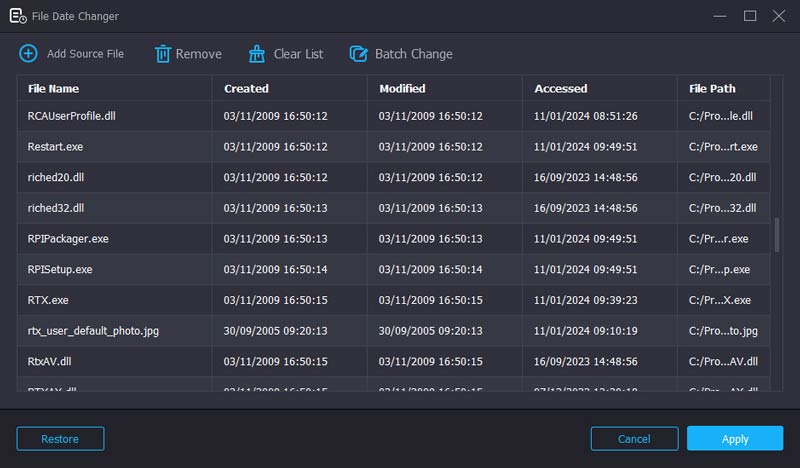Click Modified date of rtx_user_default_photo.jpg

[431, 331]
